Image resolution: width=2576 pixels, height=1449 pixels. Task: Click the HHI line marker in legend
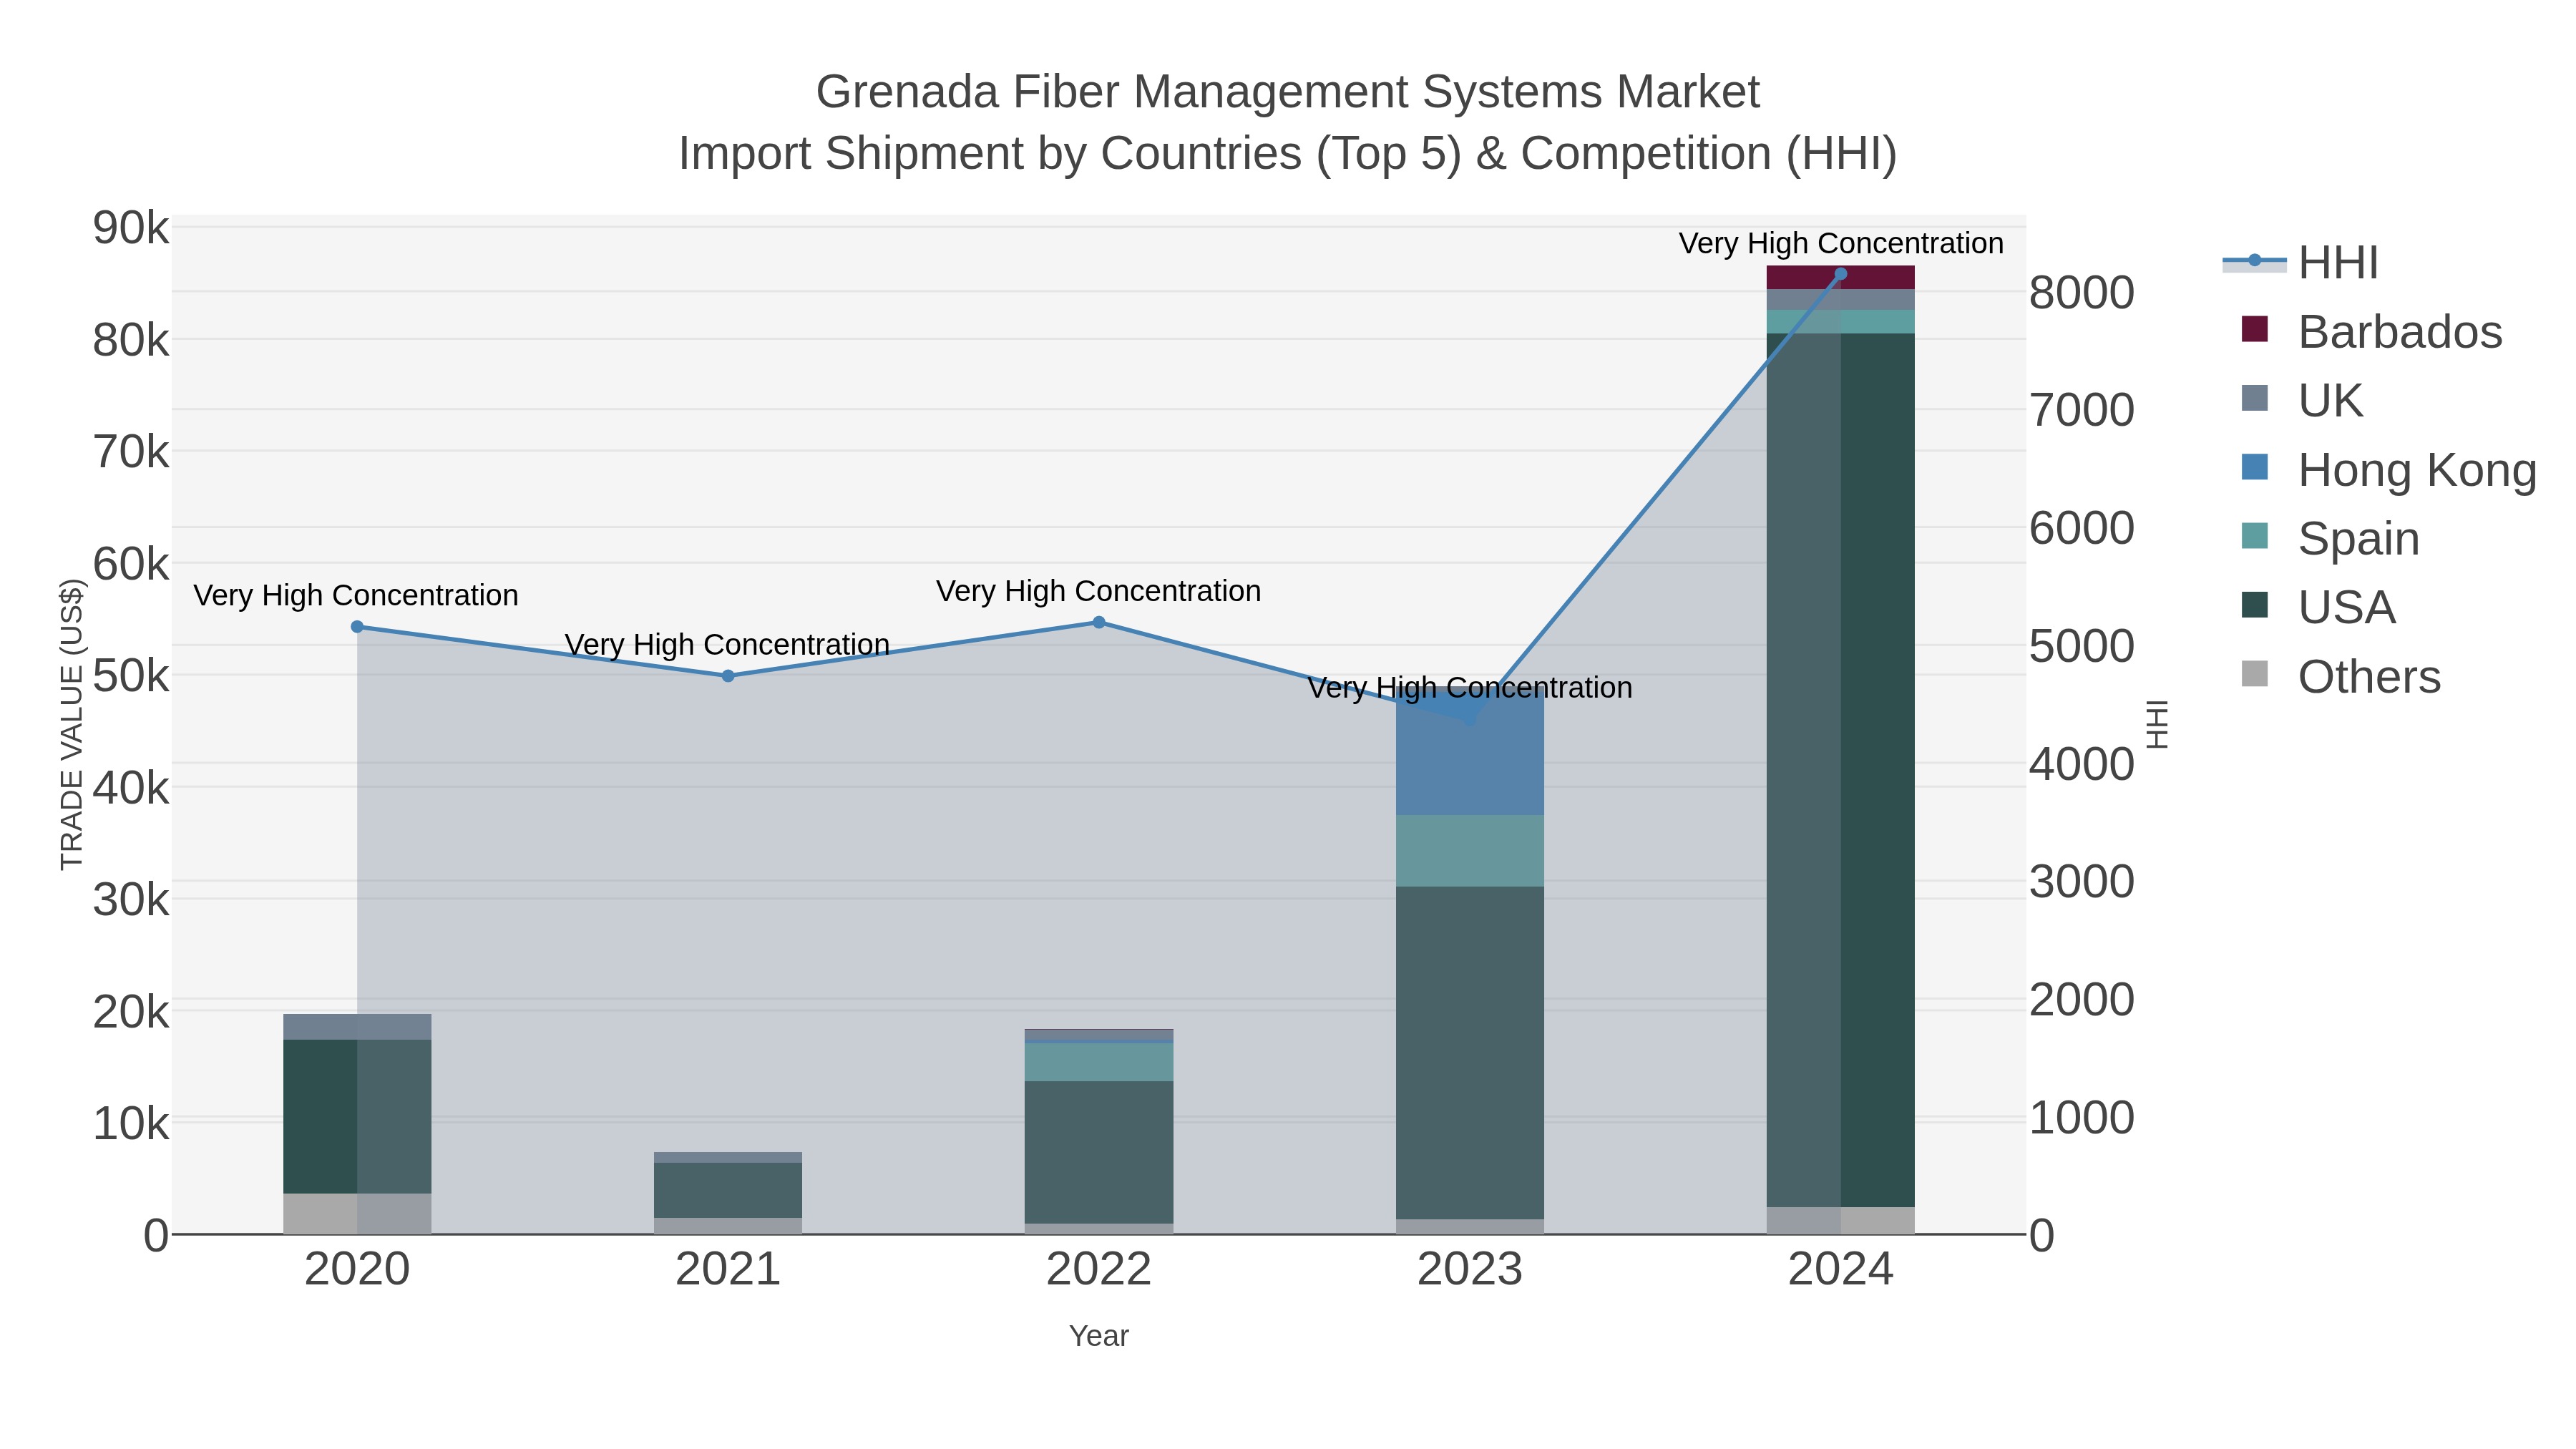pos(2254,261)
